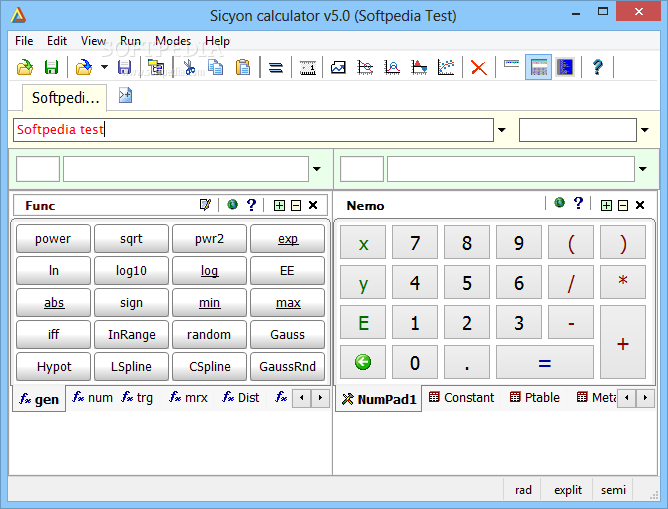Viewport: 668px width, 509px height.
Task: Click the numpad plus button
Action: click(623, 342)
